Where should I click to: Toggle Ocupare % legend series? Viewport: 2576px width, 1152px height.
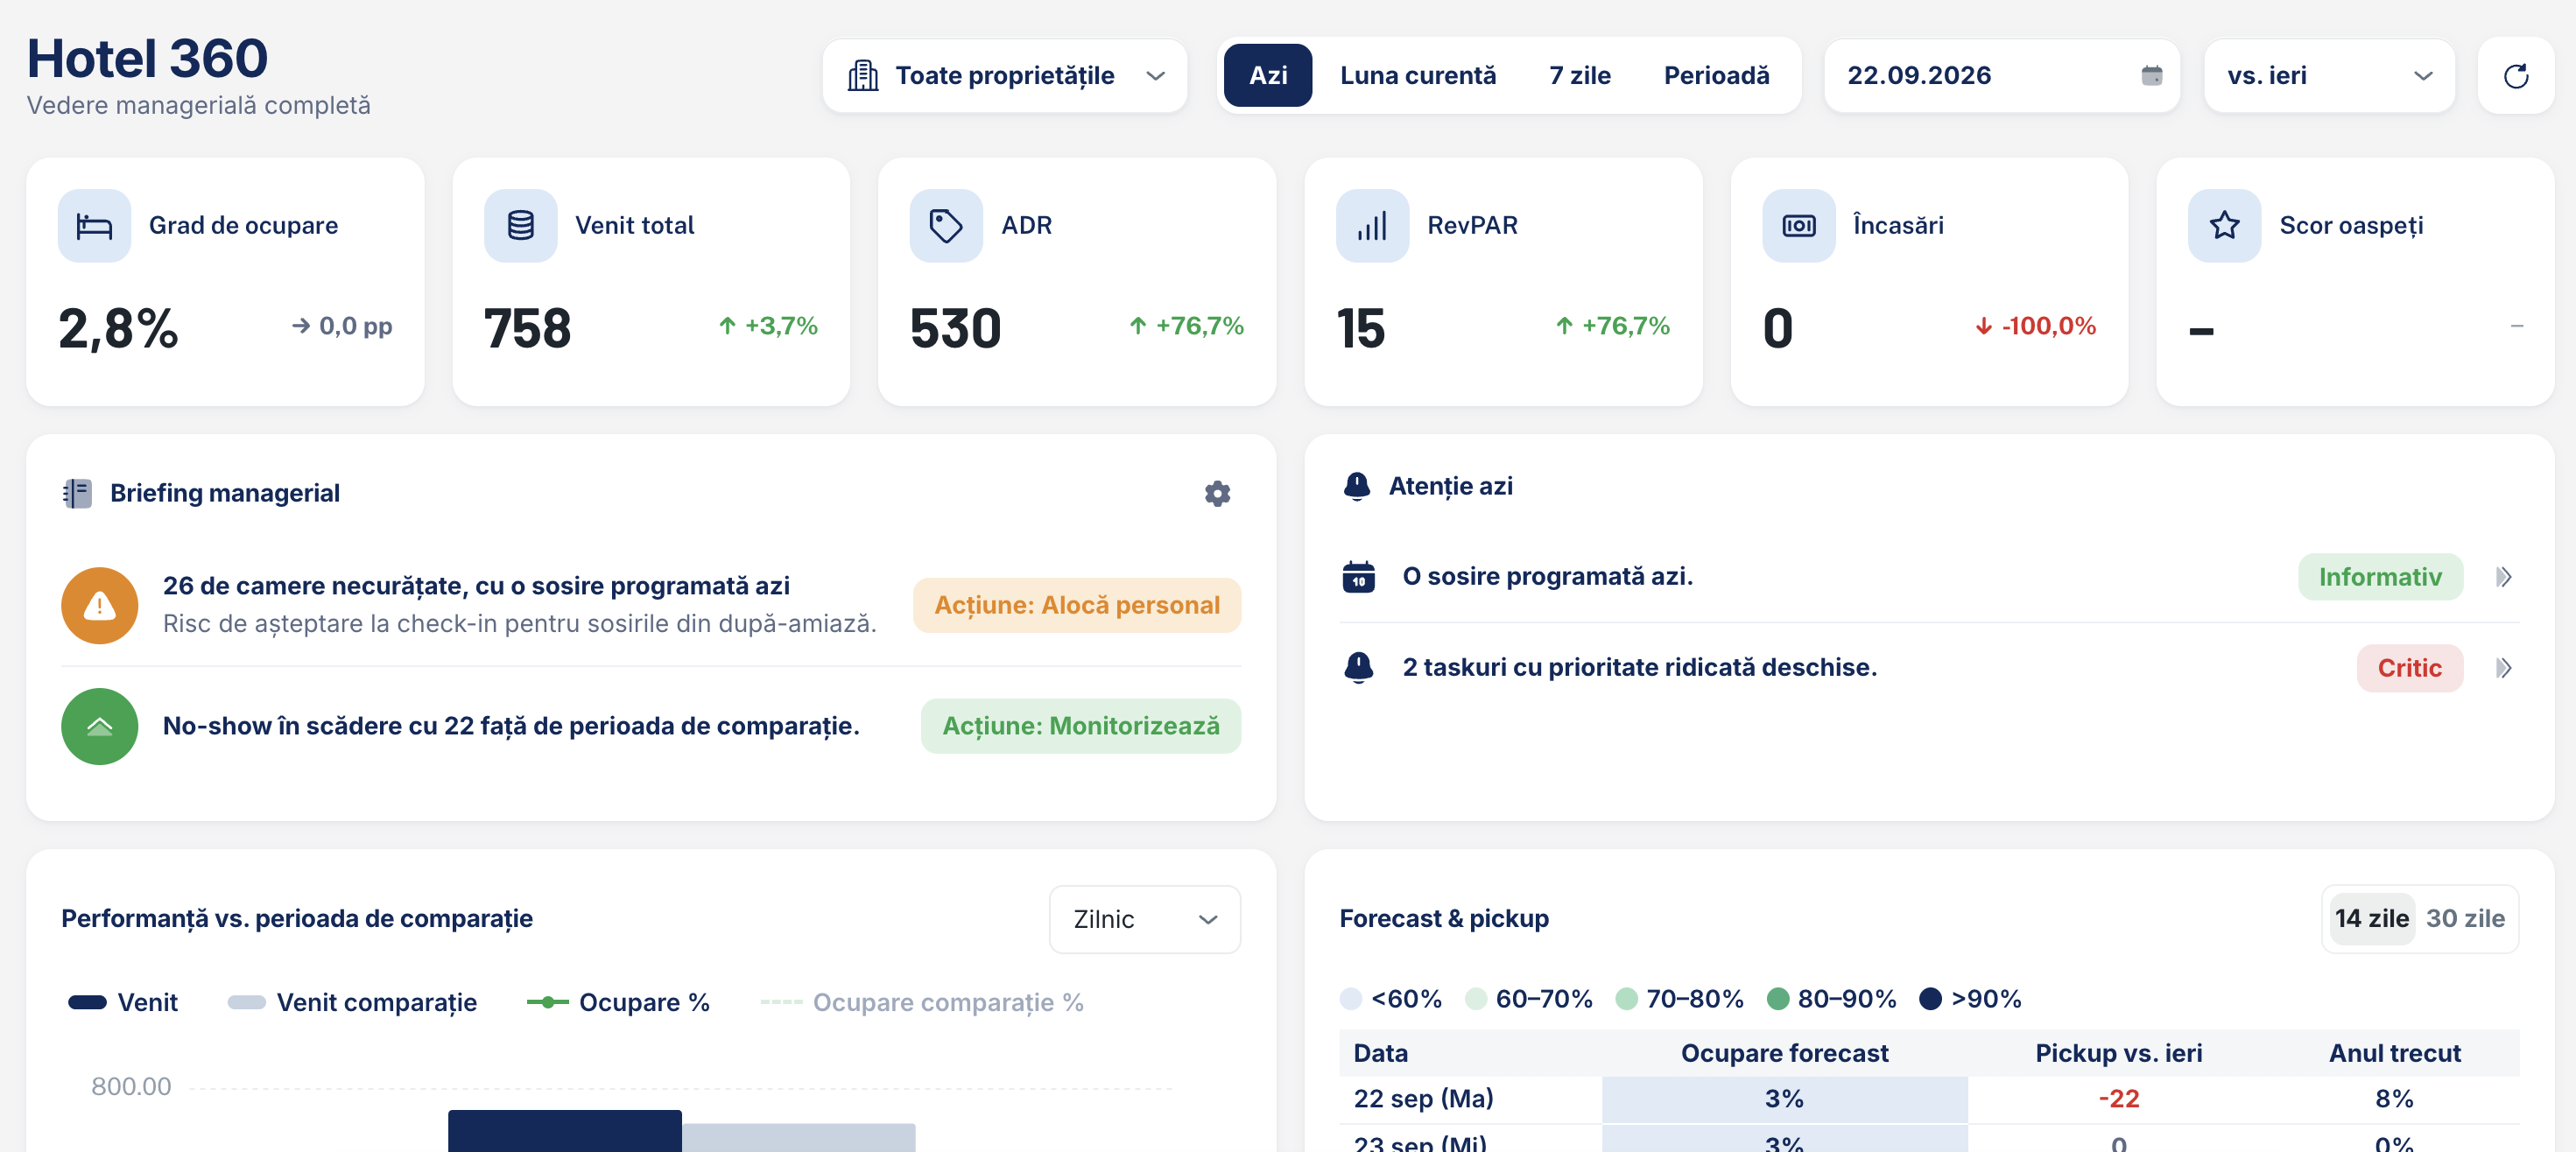click(x=618, y=1002)
